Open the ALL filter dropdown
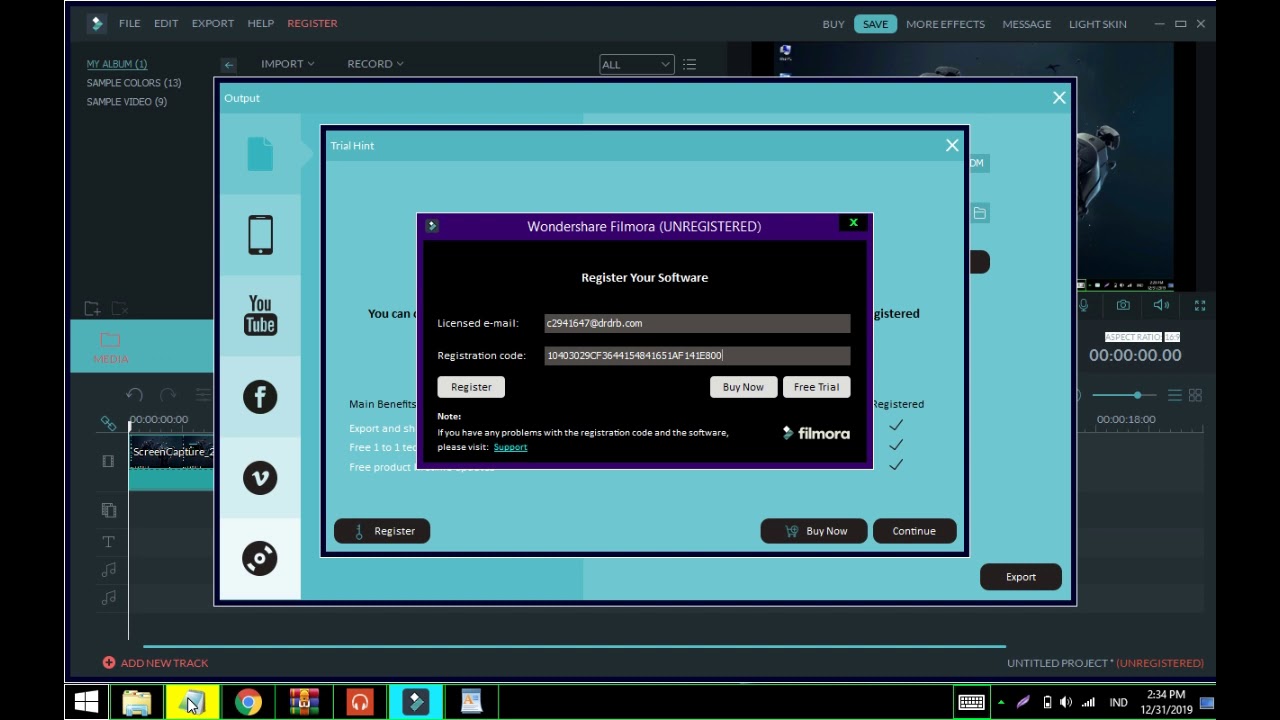 point(636,65)
